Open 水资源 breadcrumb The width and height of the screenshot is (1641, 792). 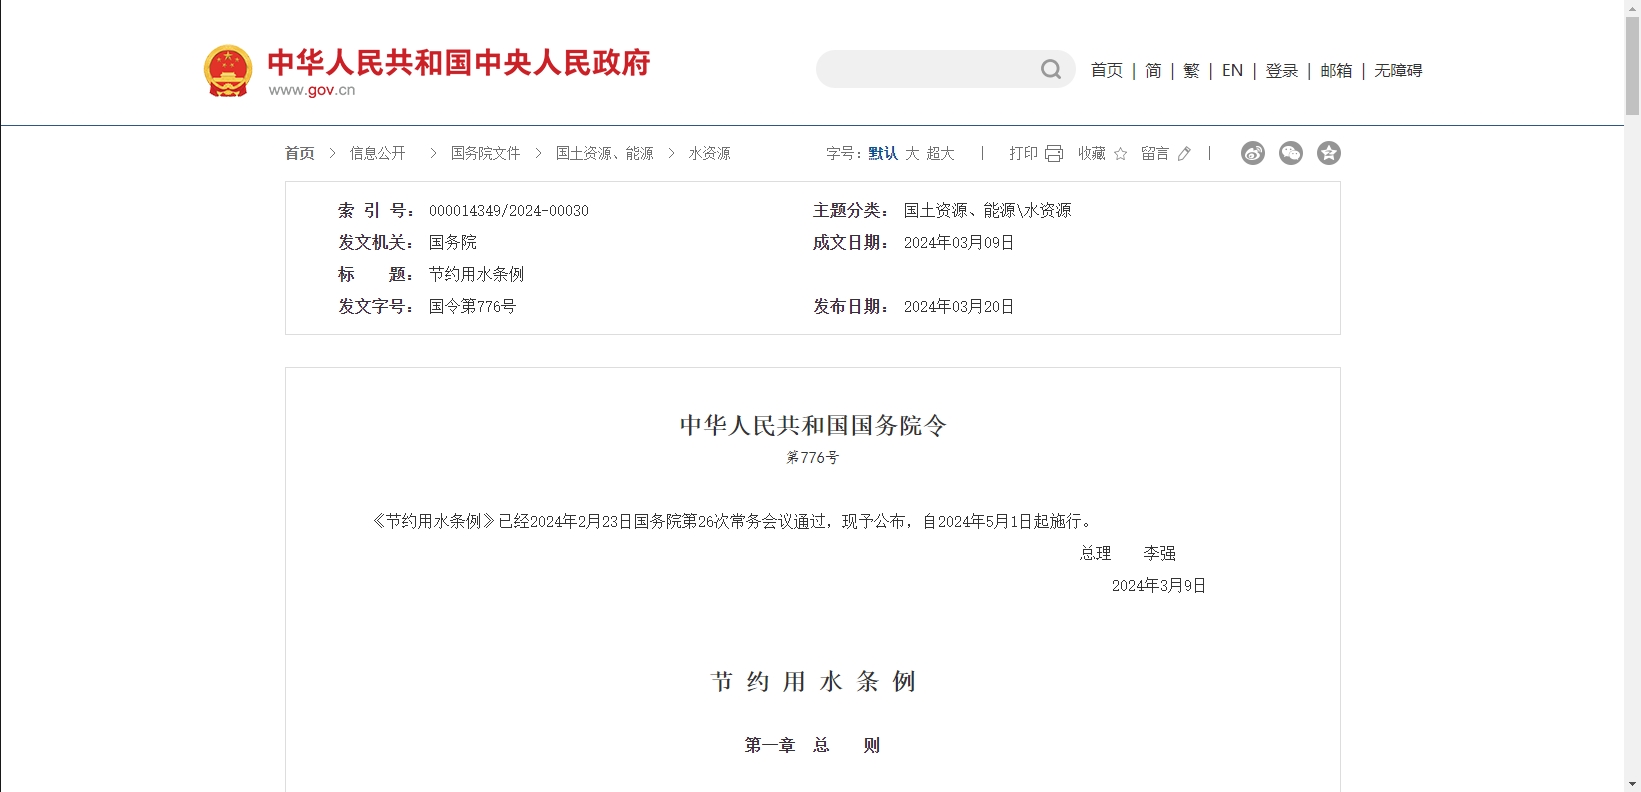pyautogui.click(x=709, y=153)
